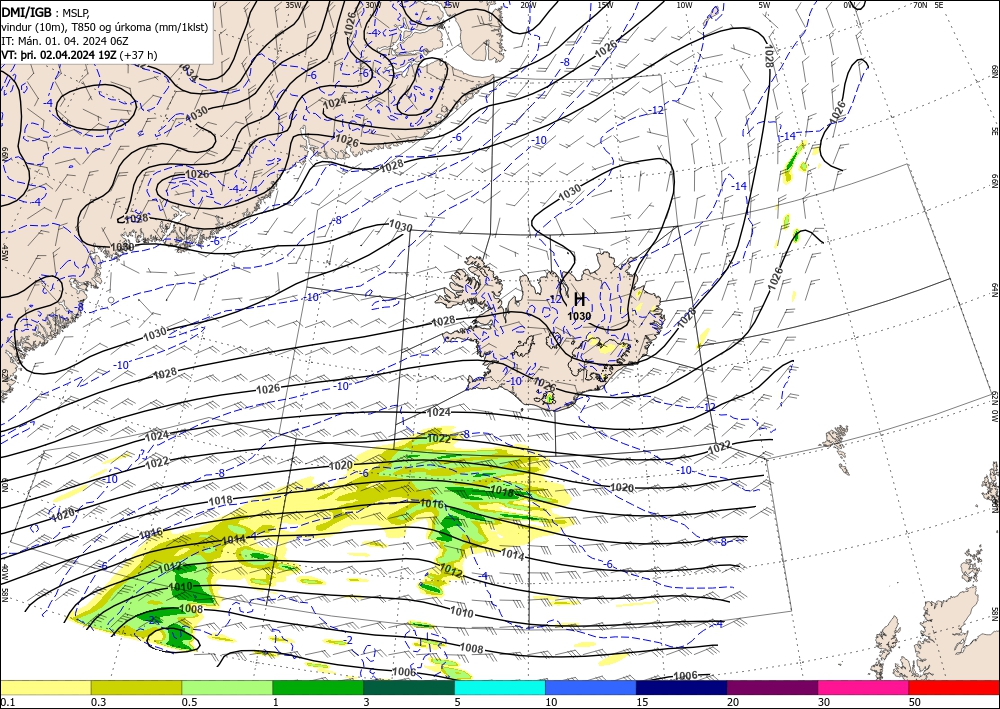Click the green 1 mm legend swatch
This screenshot has width=1000, height=709.
click(318, 688)
